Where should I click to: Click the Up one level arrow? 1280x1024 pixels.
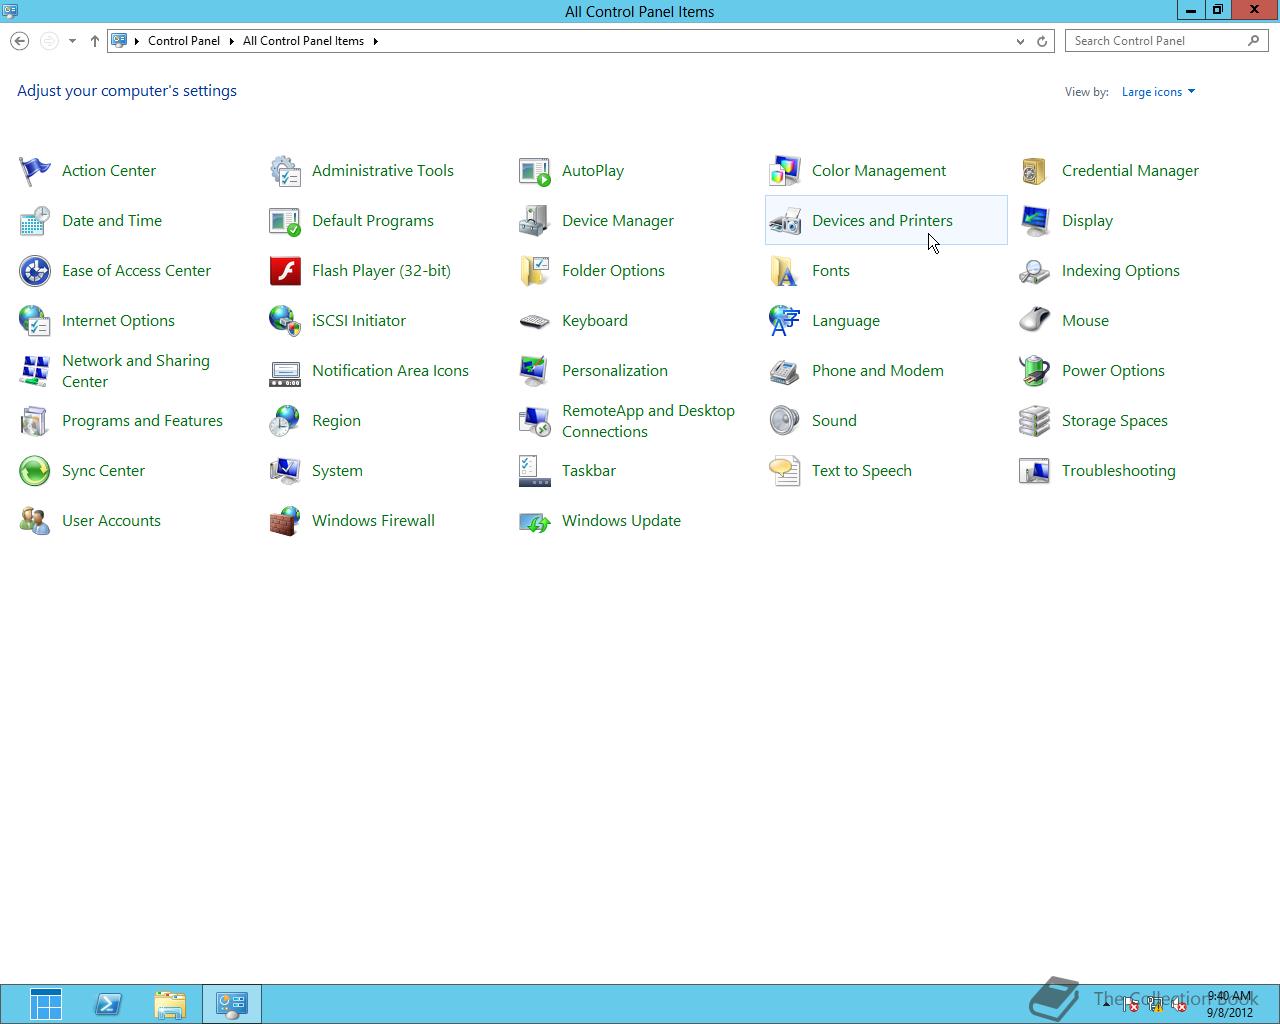pos(95,41)
